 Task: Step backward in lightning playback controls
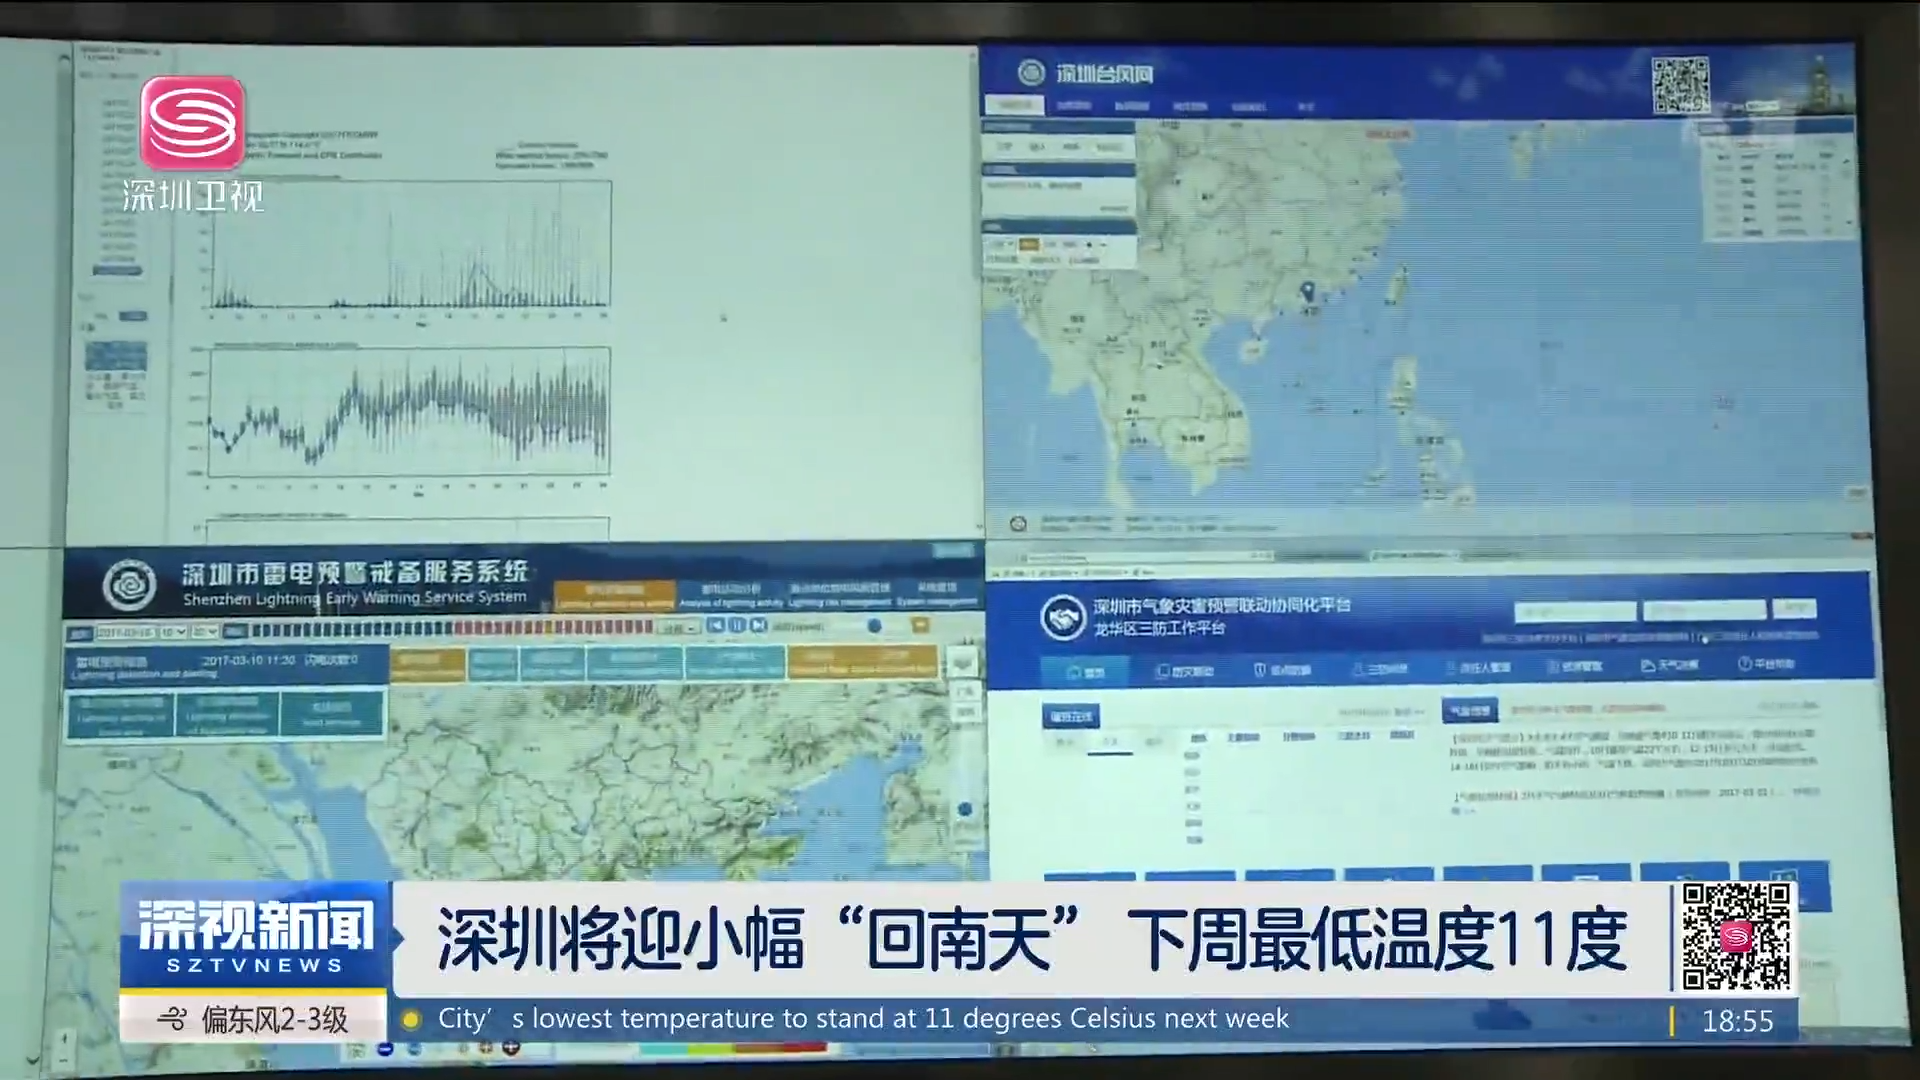[715, 625]
